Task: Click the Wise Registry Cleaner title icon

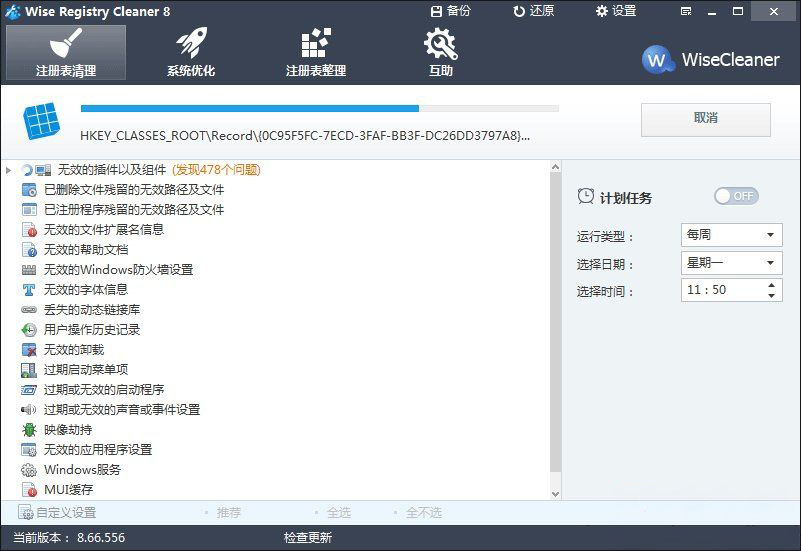Action: 13,11
